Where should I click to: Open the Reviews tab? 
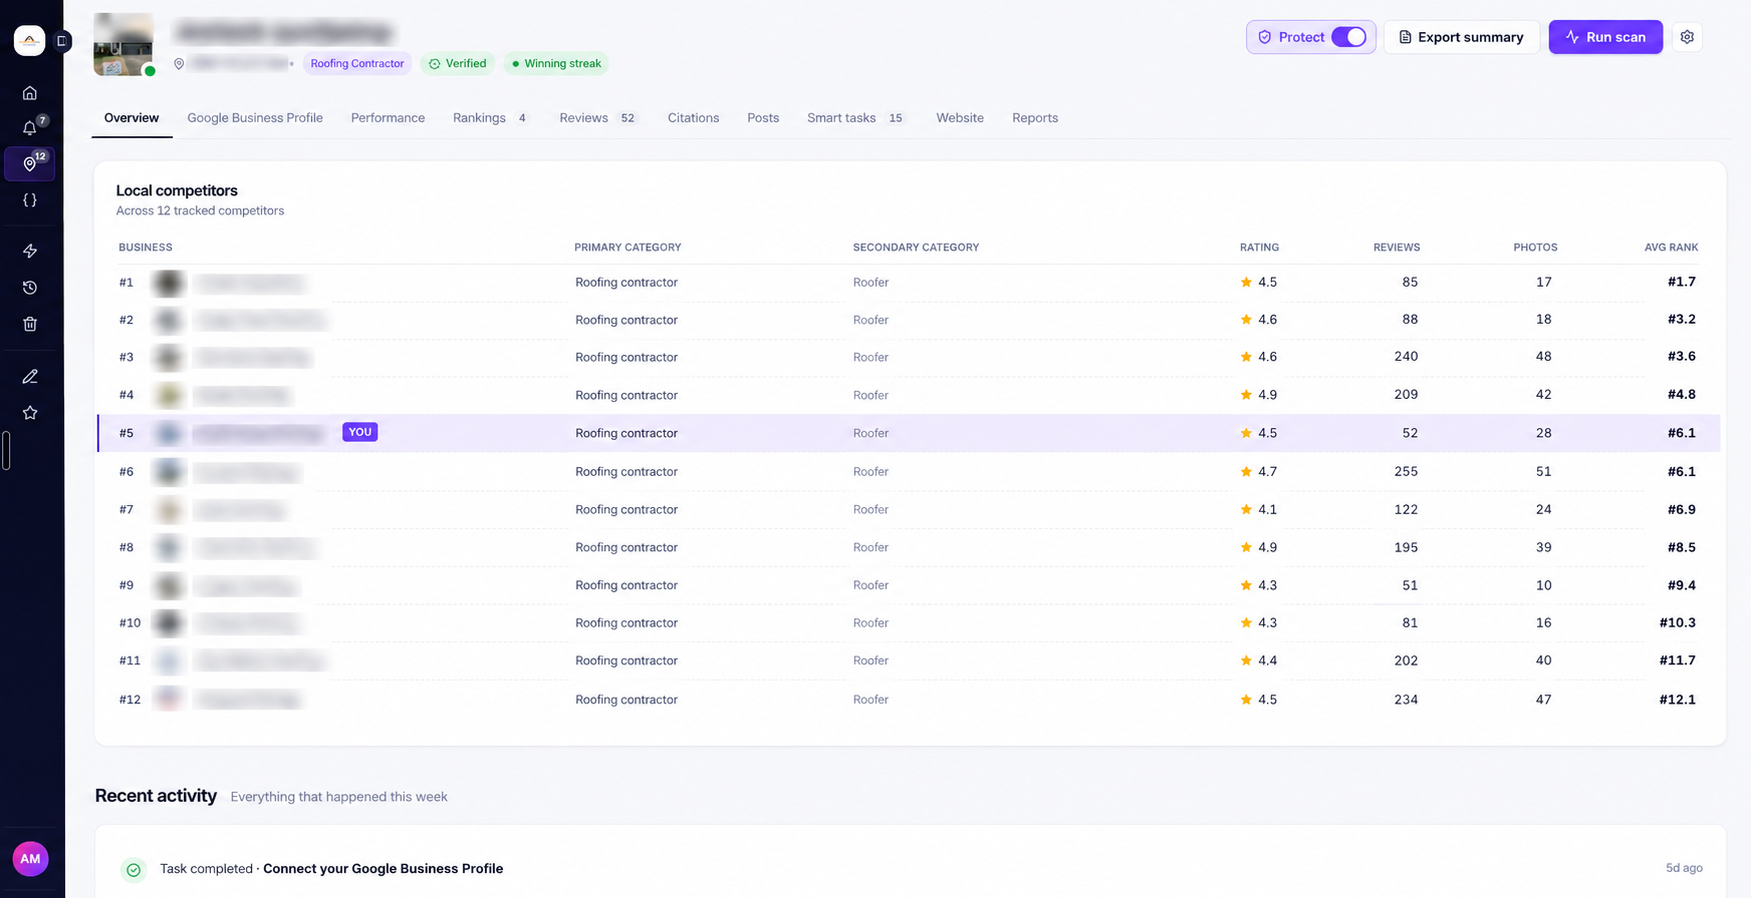pos(598,118)
